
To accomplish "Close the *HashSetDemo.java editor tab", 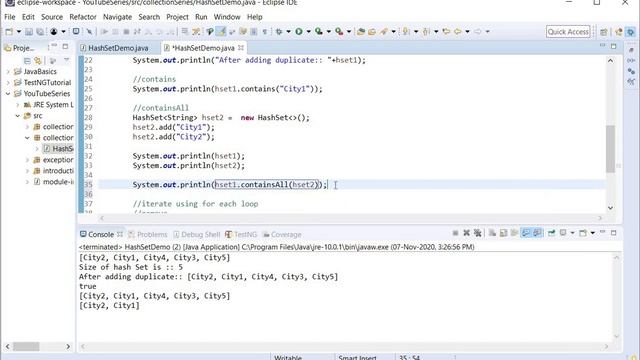I will (x=241, y=48).
